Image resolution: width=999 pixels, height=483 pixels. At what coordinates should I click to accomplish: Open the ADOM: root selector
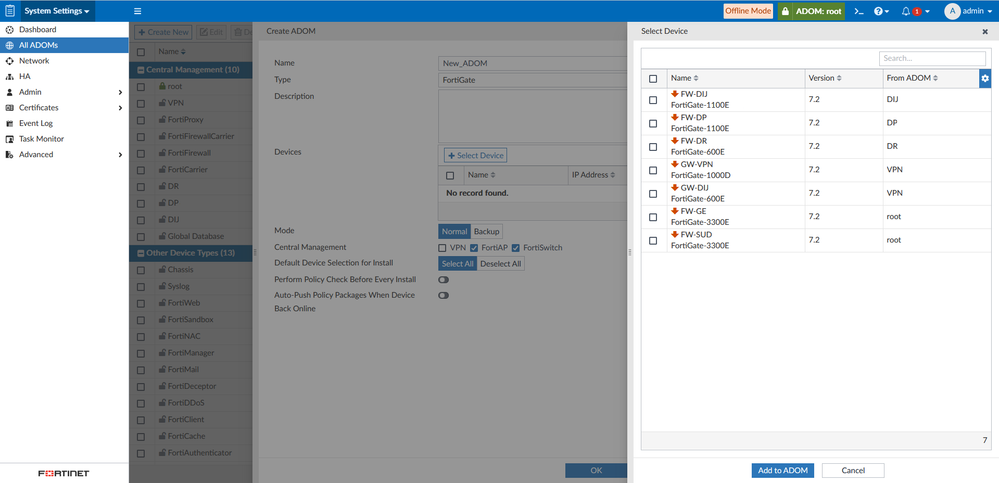812,11
